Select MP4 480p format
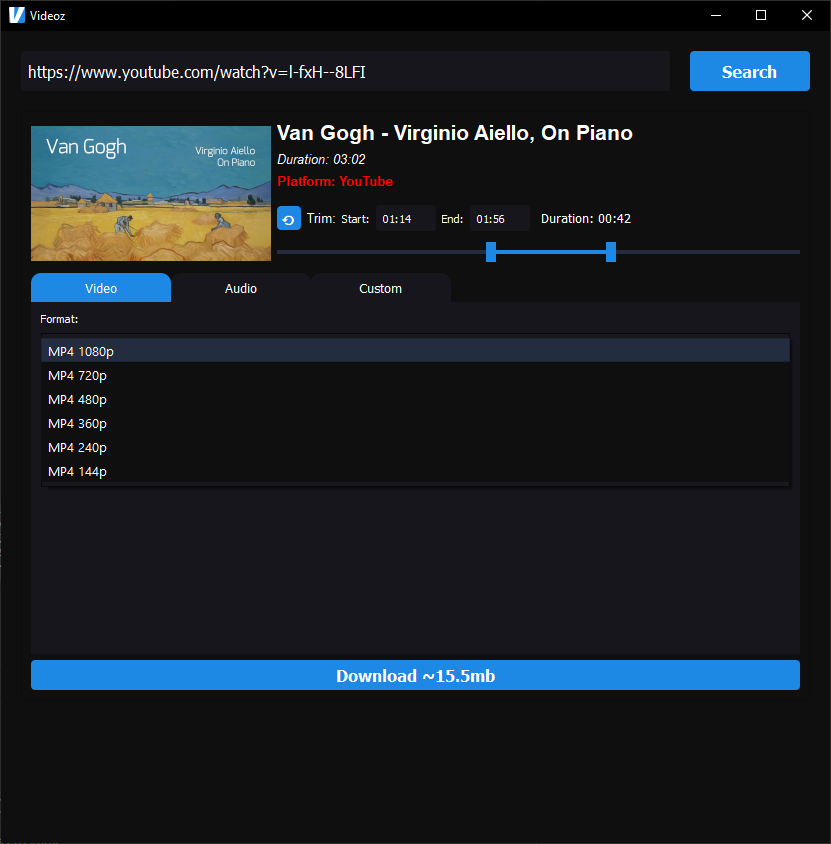The height and width of the screenshot is (844, 831). tap(416, 399)
